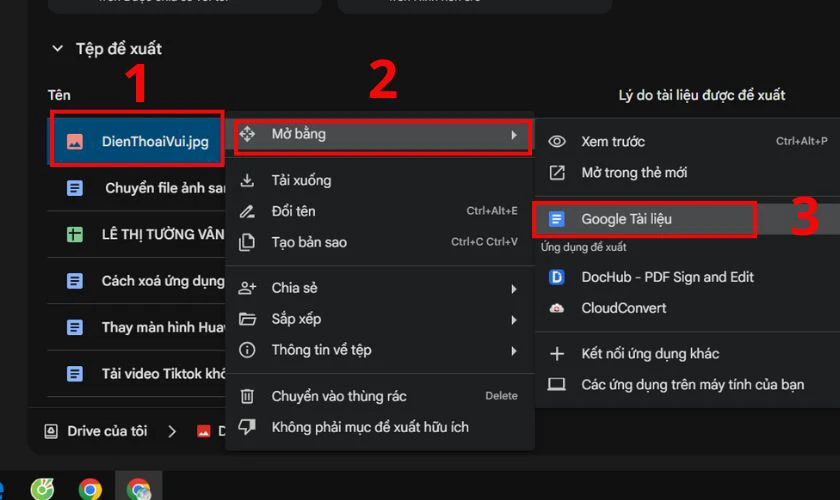Collapse the Tệp đề xuất section chevron
840x500 pixels.
pyautogui.click(x=57, y=49)
